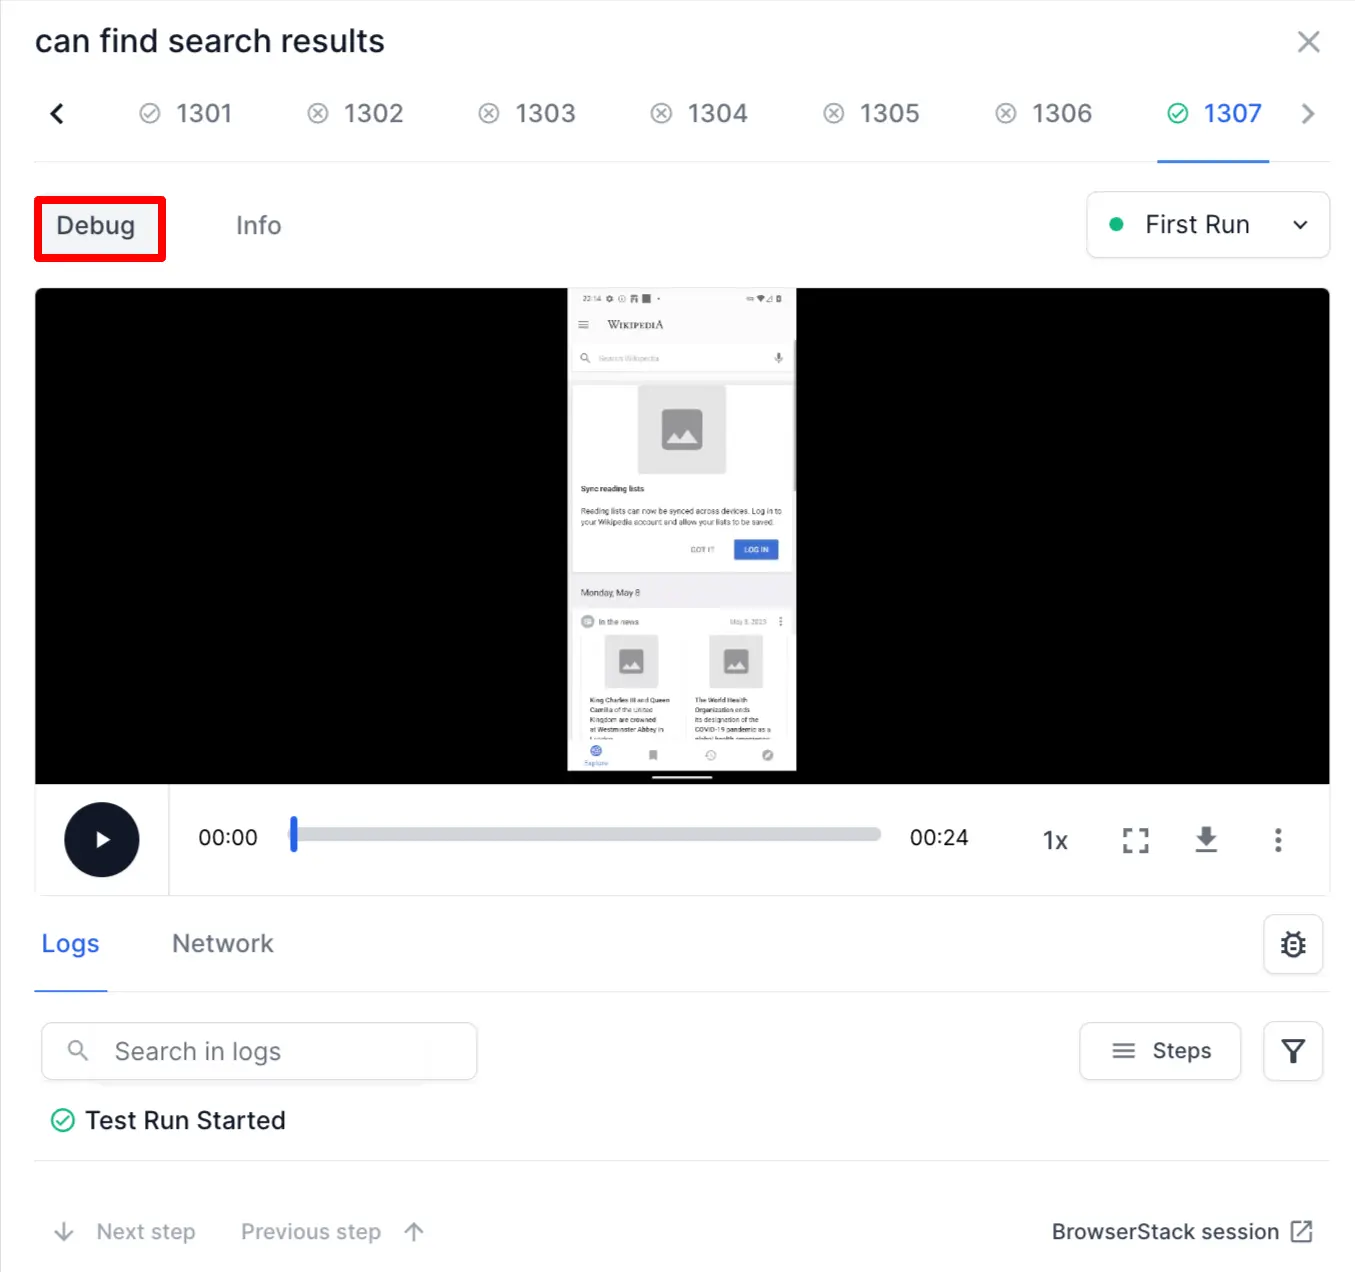1355x1272 pixels.
Task: Open the log filter icon
Action: coord(1292,1051)
